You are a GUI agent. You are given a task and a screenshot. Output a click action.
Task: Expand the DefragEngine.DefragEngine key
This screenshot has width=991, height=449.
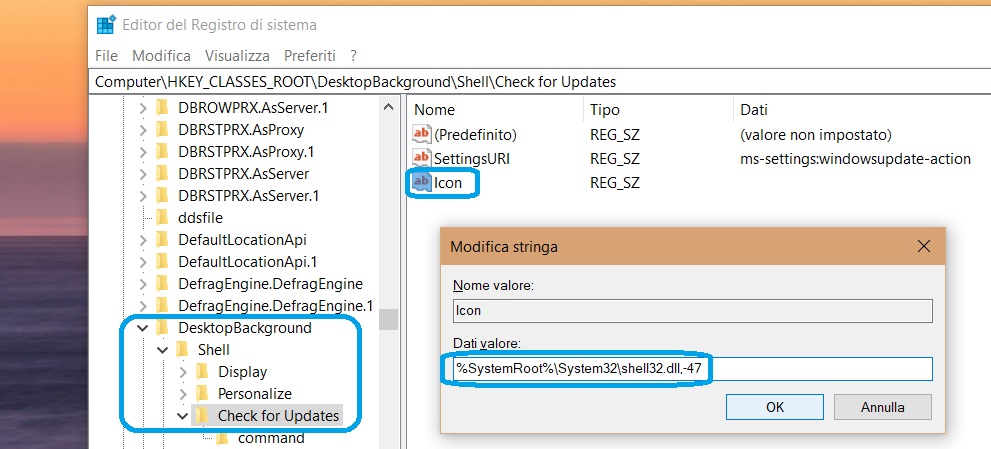coord(143,284)
